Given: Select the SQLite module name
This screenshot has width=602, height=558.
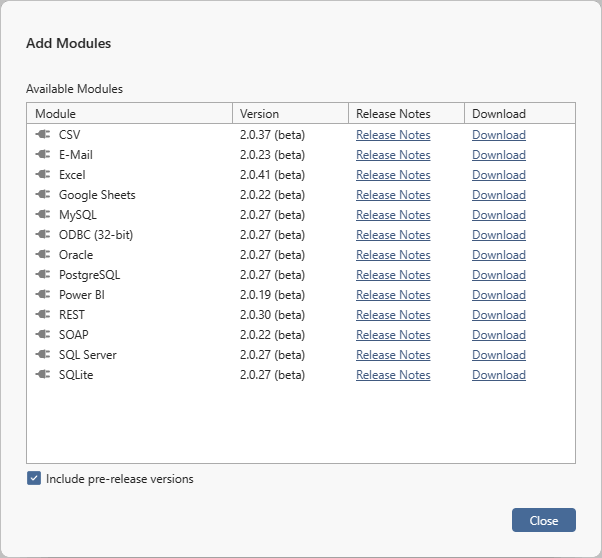Looking at the screenshot, I should 76,374.
